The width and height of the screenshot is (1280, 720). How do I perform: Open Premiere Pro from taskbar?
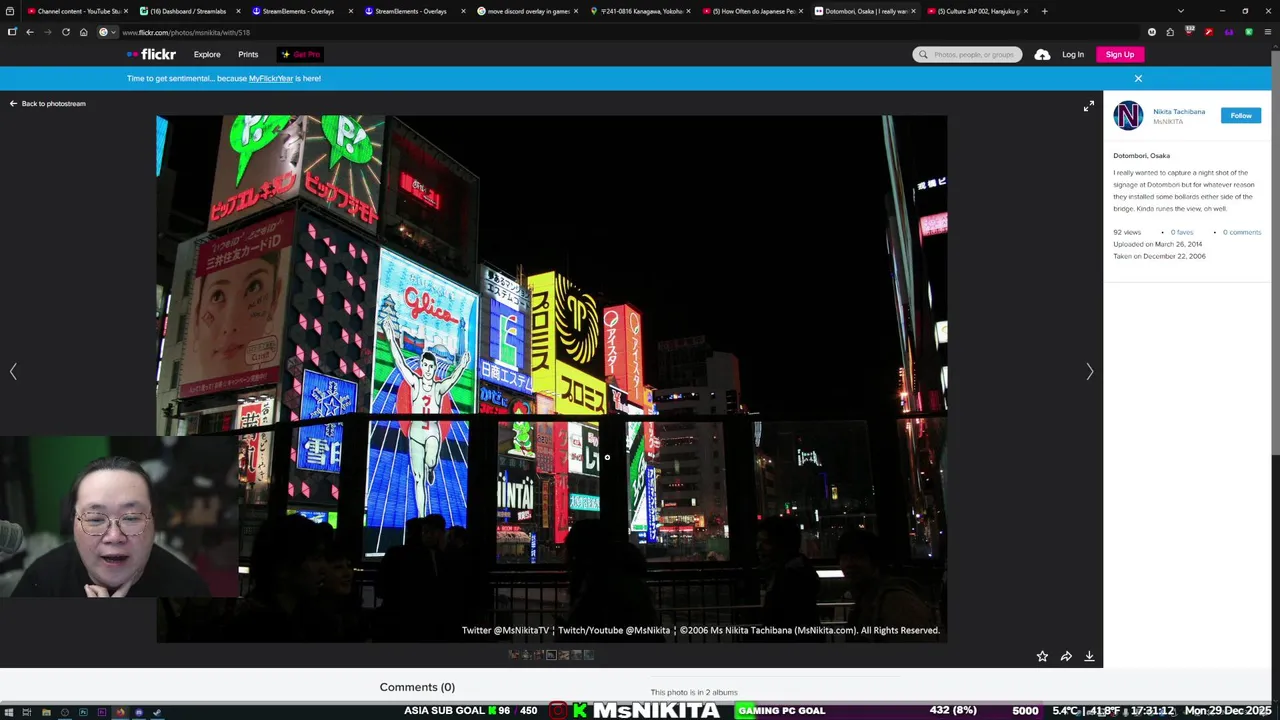[101, 712]
